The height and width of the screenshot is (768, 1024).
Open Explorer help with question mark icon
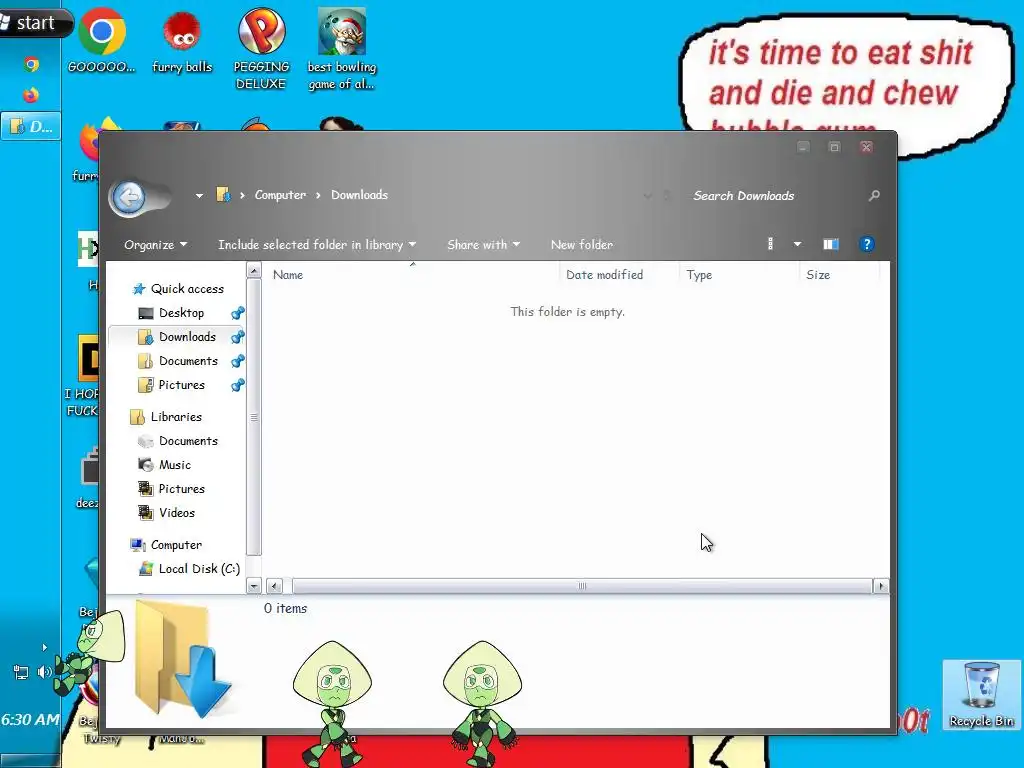pos(867,244)
